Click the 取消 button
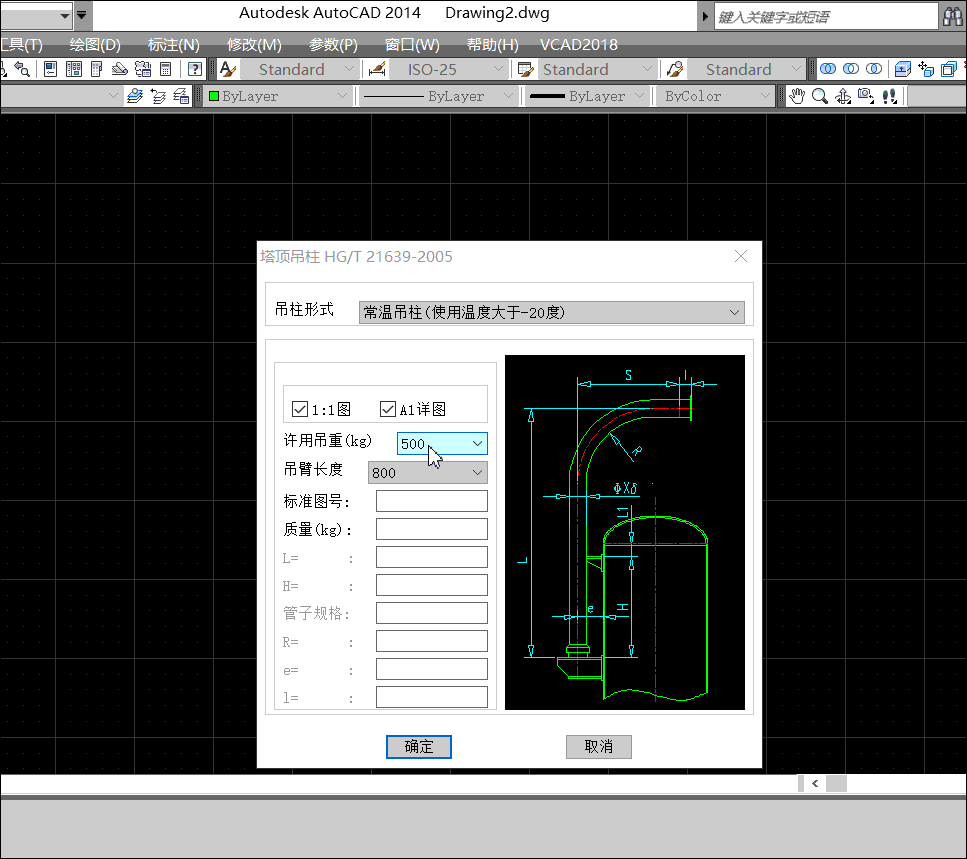The height and width of the screenshot is (859, 967). click(598, 747)
